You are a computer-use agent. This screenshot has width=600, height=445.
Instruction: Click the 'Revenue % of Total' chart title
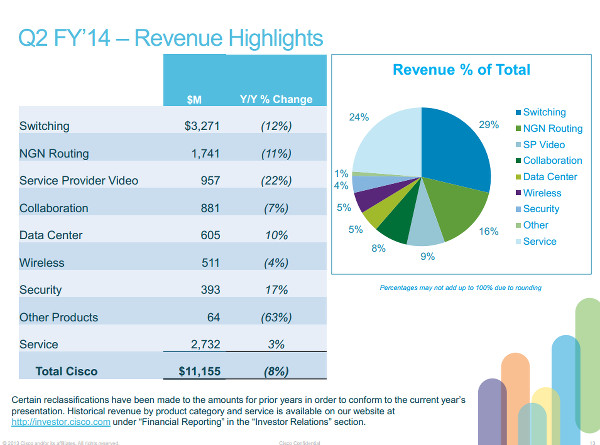[x=461, y=70]
